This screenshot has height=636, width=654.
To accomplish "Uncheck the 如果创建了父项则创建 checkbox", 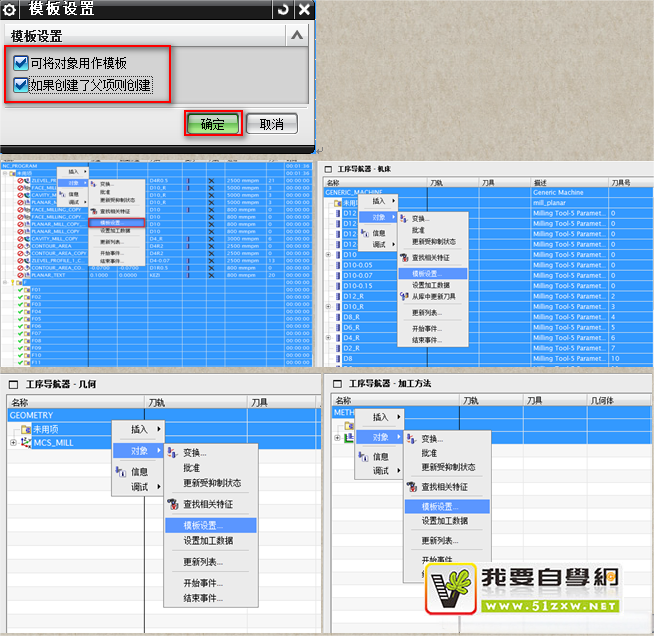I will coord(20,85).
